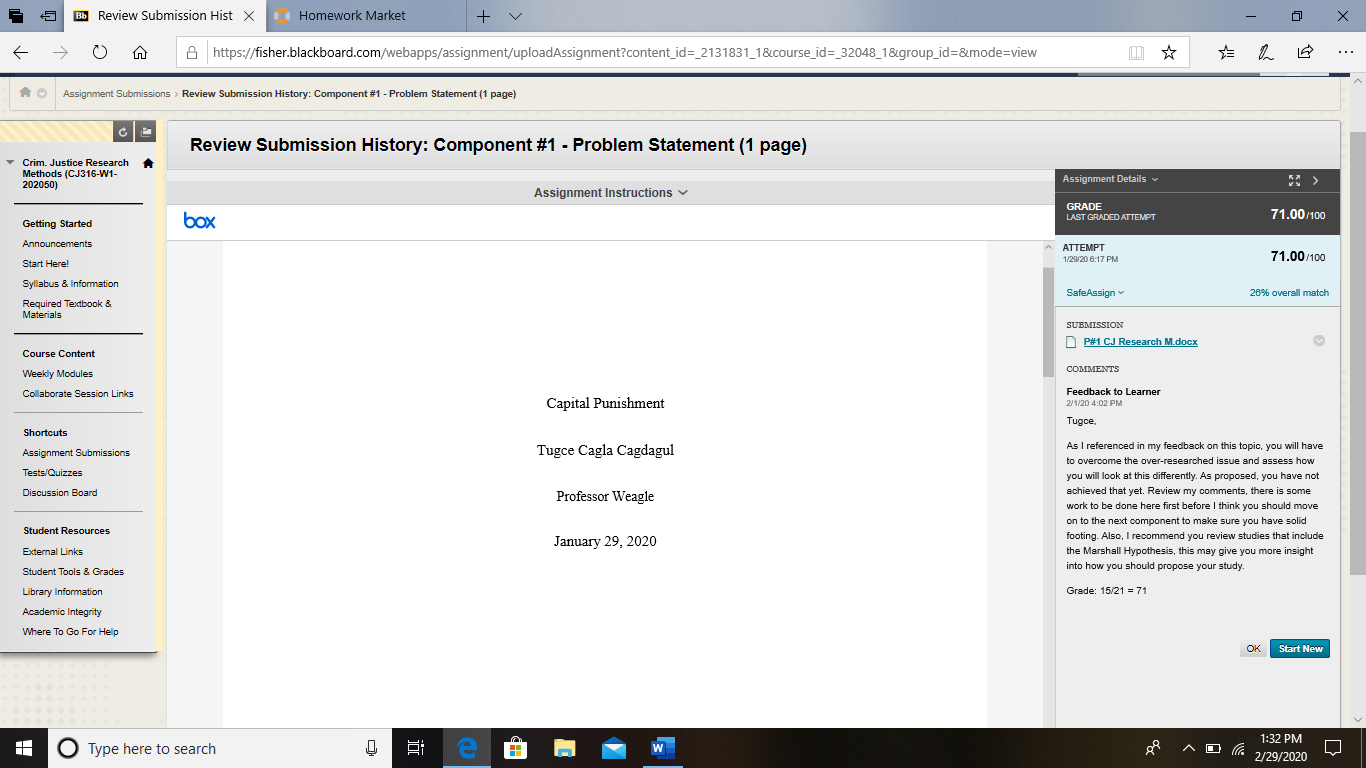1366x768 pixels.
Task: Show the tab previews chevron
Action: (x=515, y=16)
